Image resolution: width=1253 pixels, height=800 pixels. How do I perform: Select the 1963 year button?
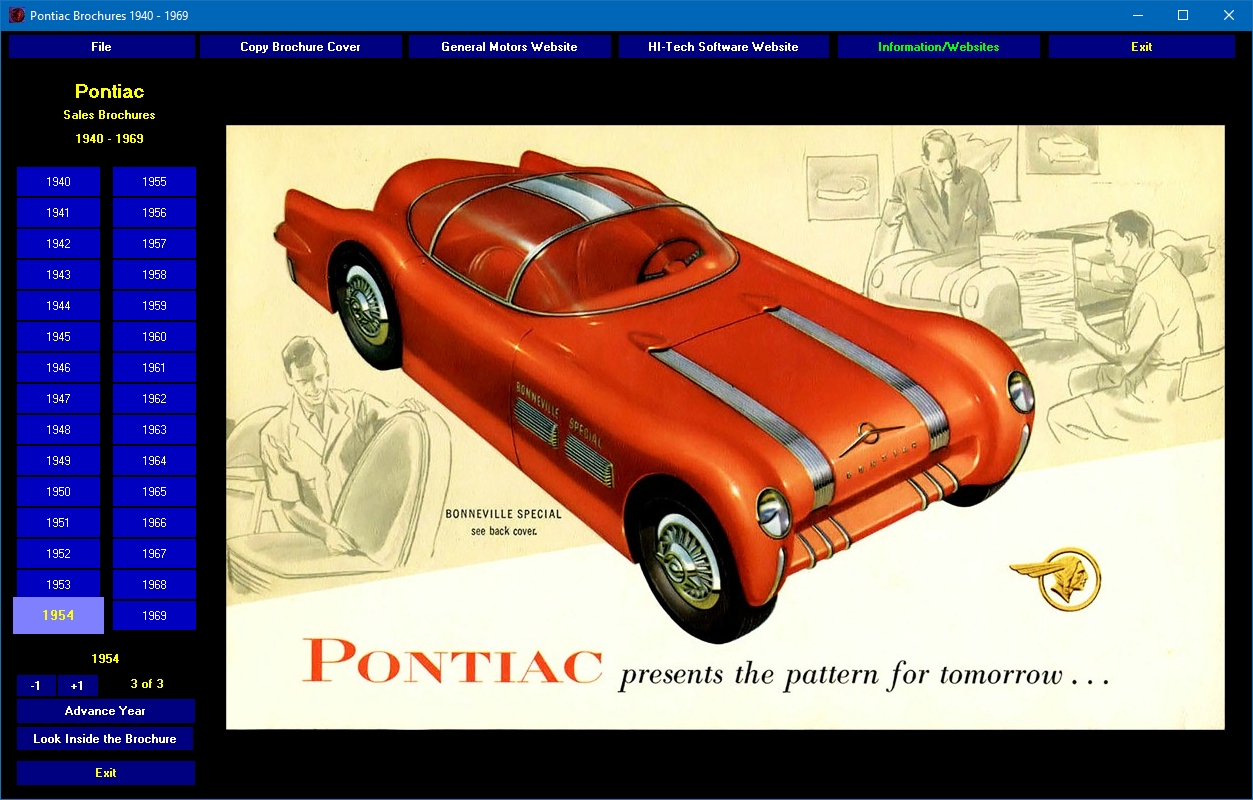(x=154, y=430)
